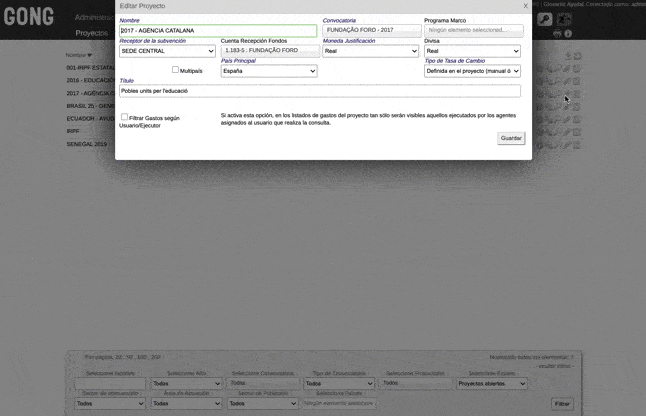Click the info icon below the header

569,34
